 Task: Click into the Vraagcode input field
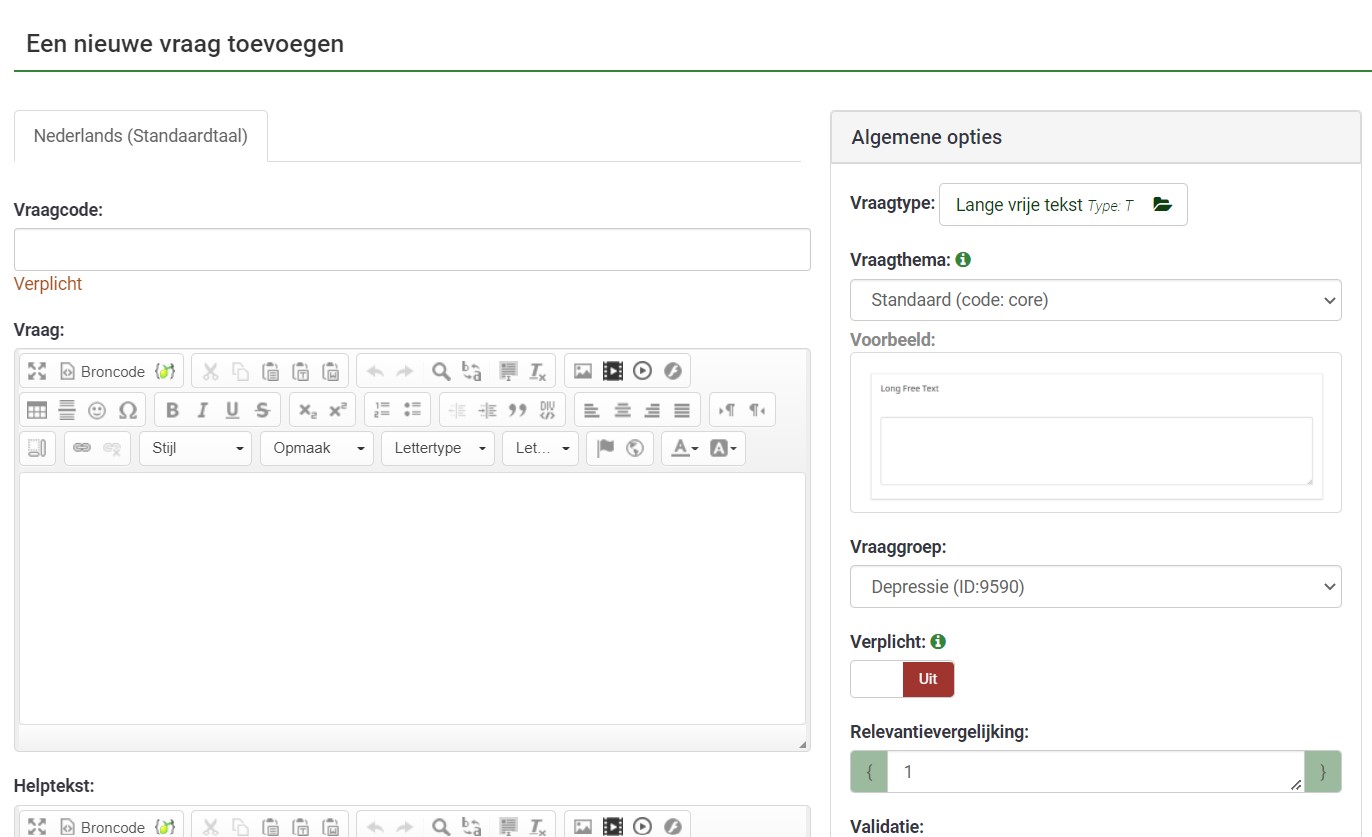point(412,250)
